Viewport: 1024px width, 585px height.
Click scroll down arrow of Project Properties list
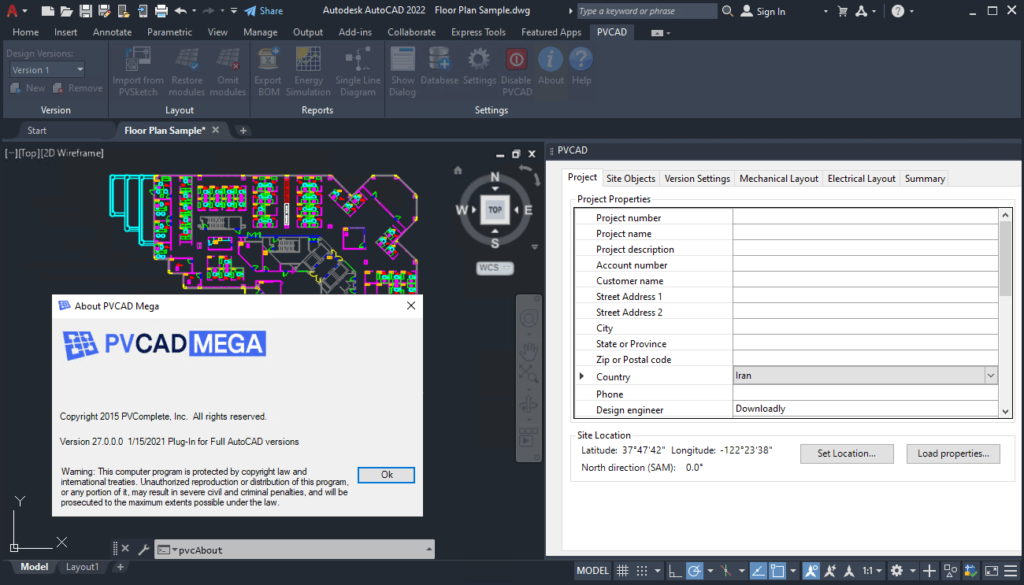1005,411
